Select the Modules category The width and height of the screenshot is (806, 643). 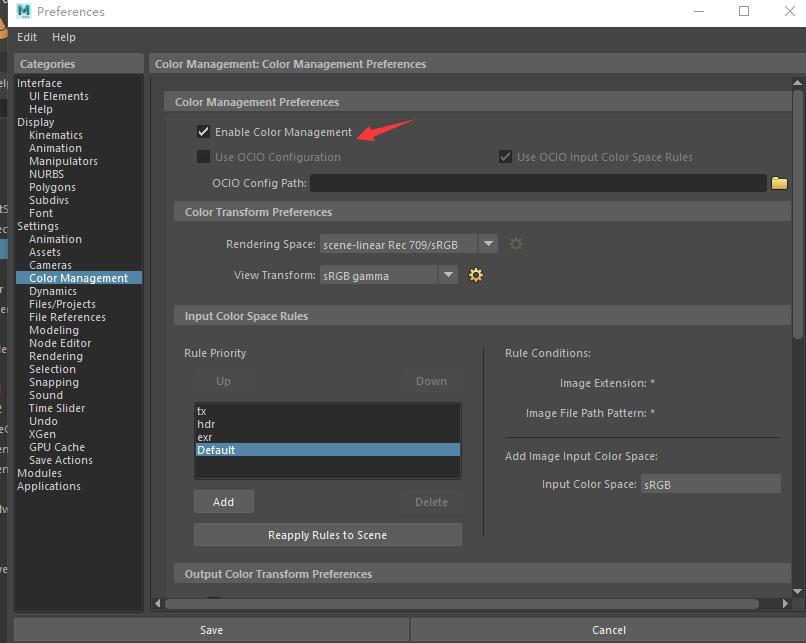39,473
